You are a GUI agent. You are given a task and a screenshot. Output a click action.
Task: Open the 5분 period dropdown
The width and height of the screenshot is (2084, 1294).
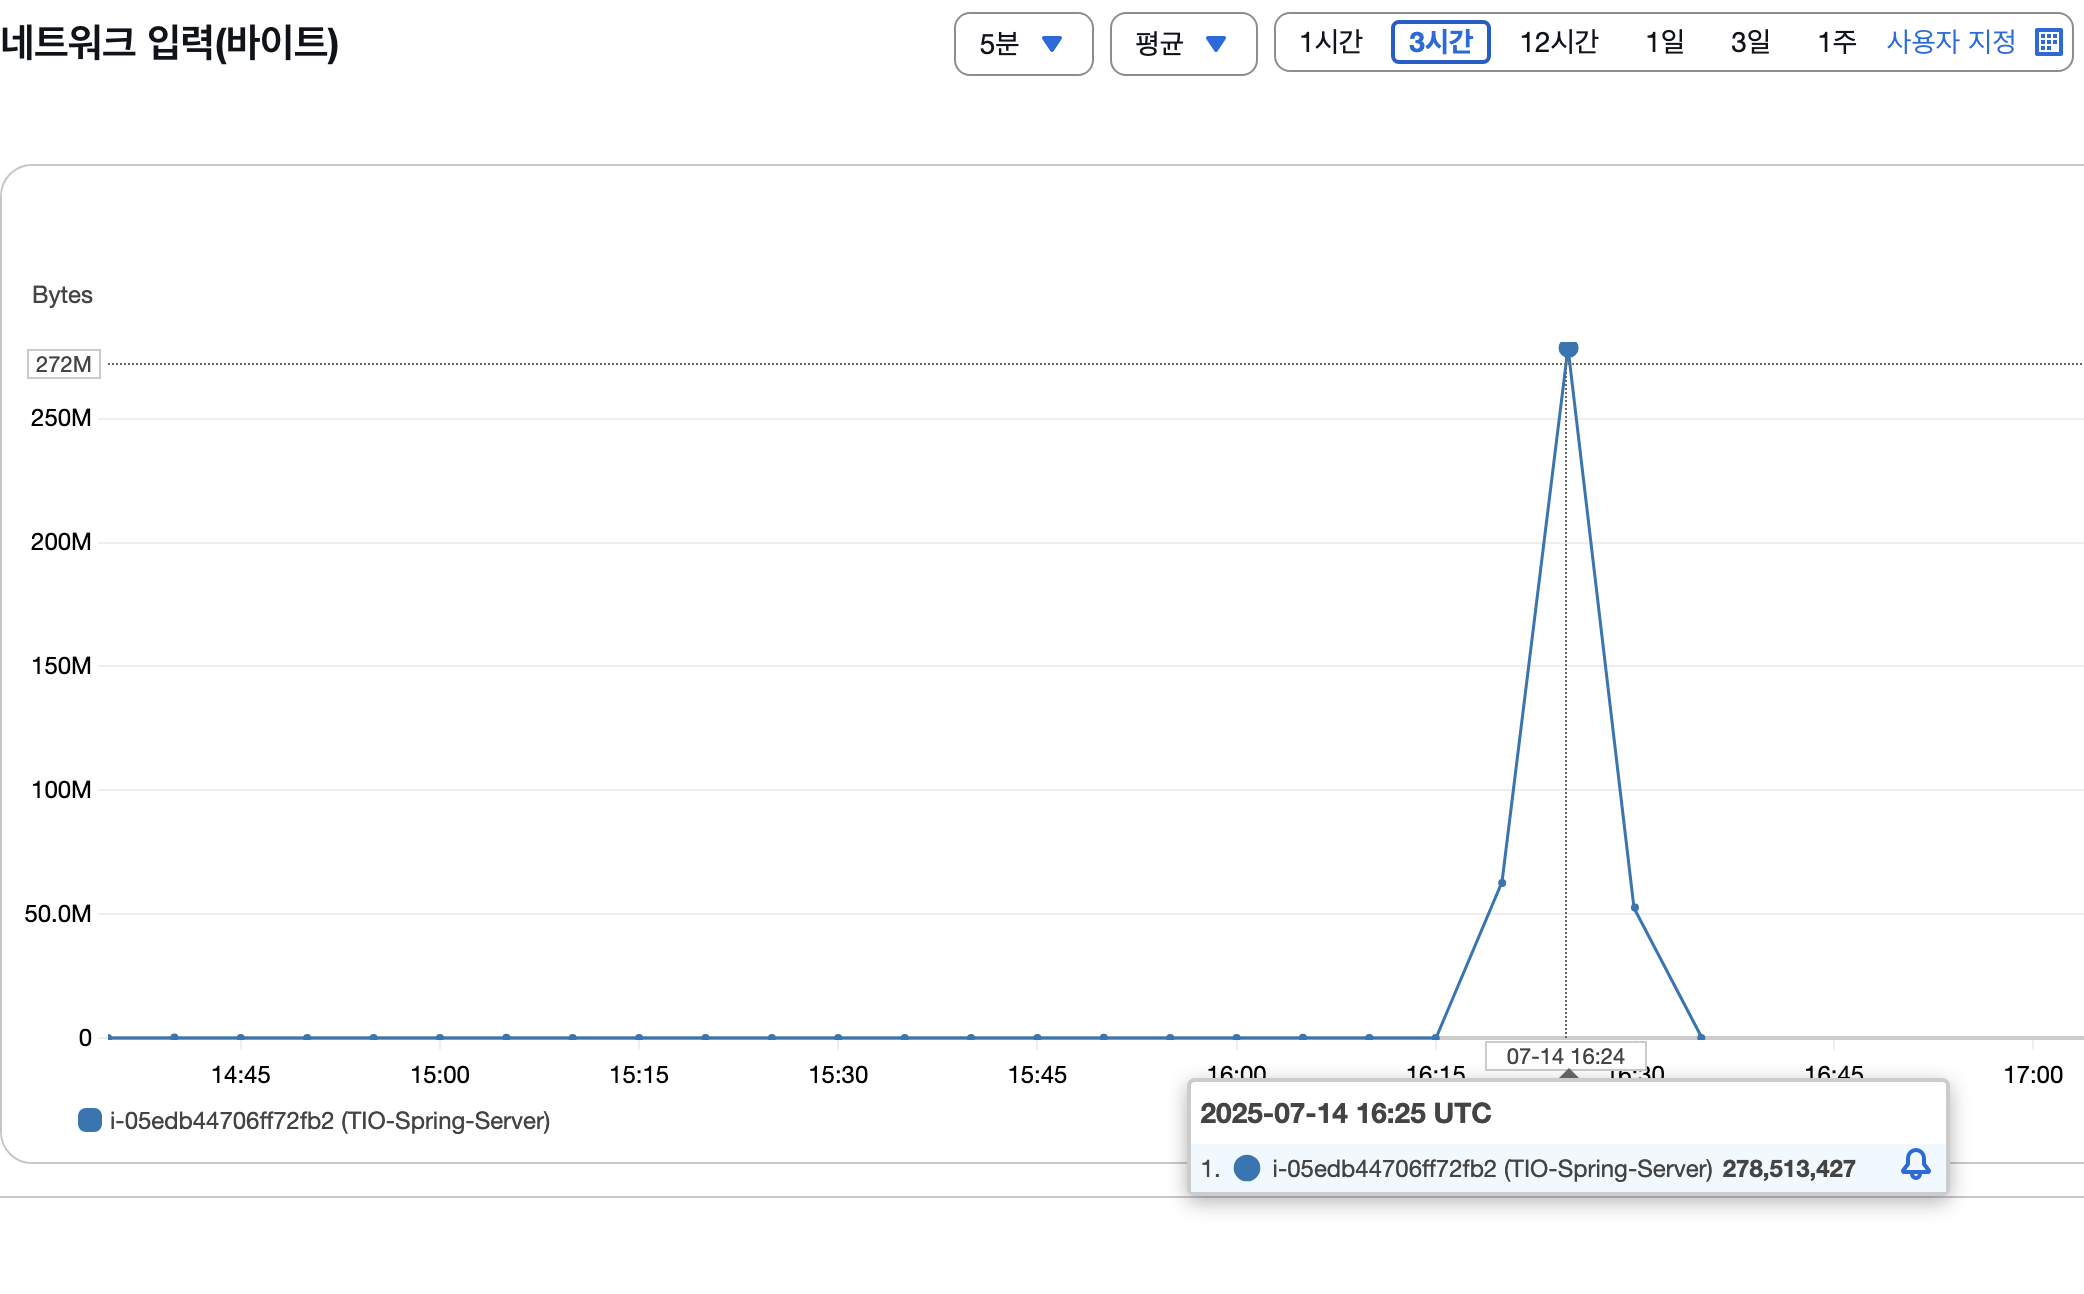click(x=1022, y=43)
